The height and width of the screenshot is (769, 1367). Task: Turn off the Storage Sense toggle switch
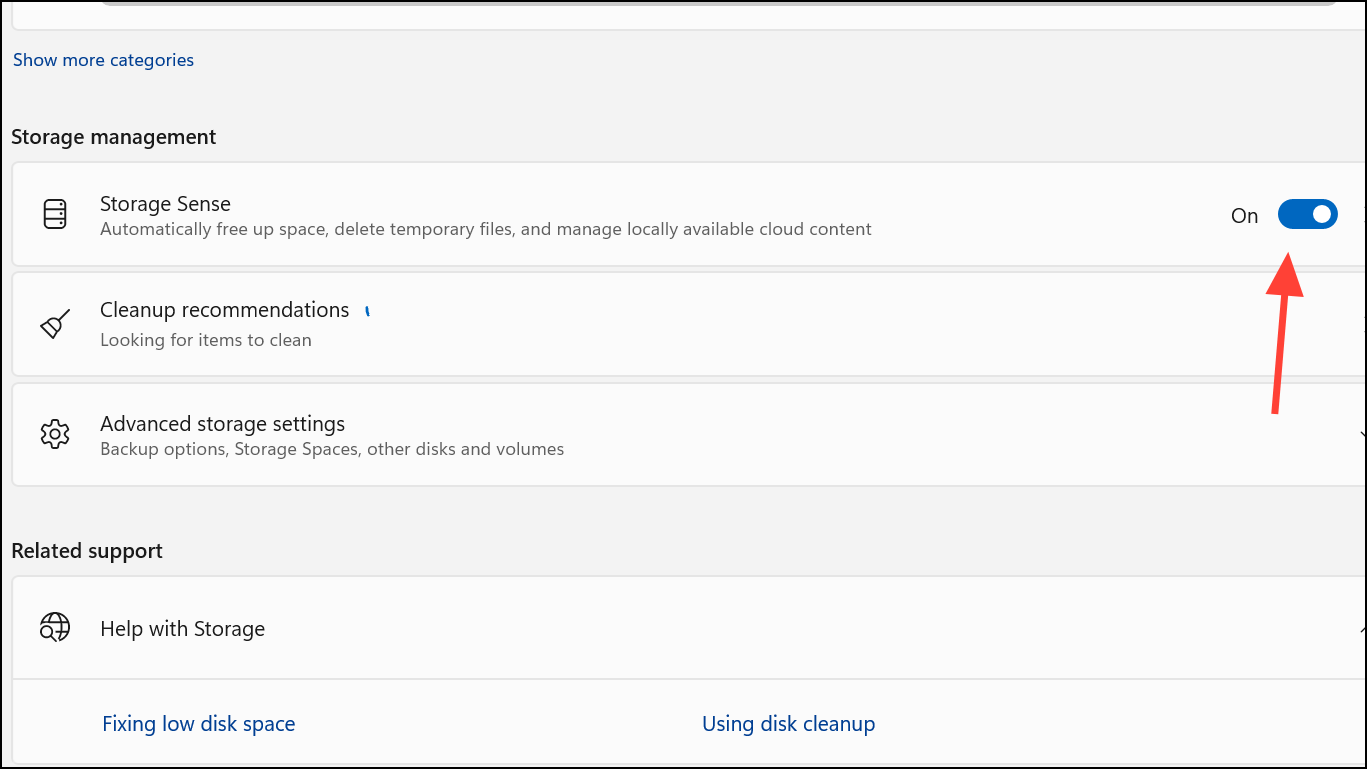pyautogui.click(x=1307, y=215)
